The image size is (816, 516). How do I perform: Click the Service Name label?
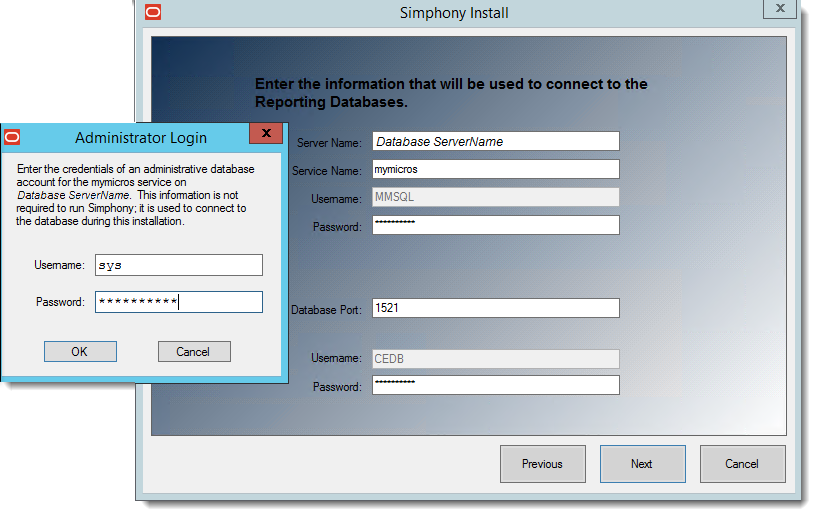point(326,171)
